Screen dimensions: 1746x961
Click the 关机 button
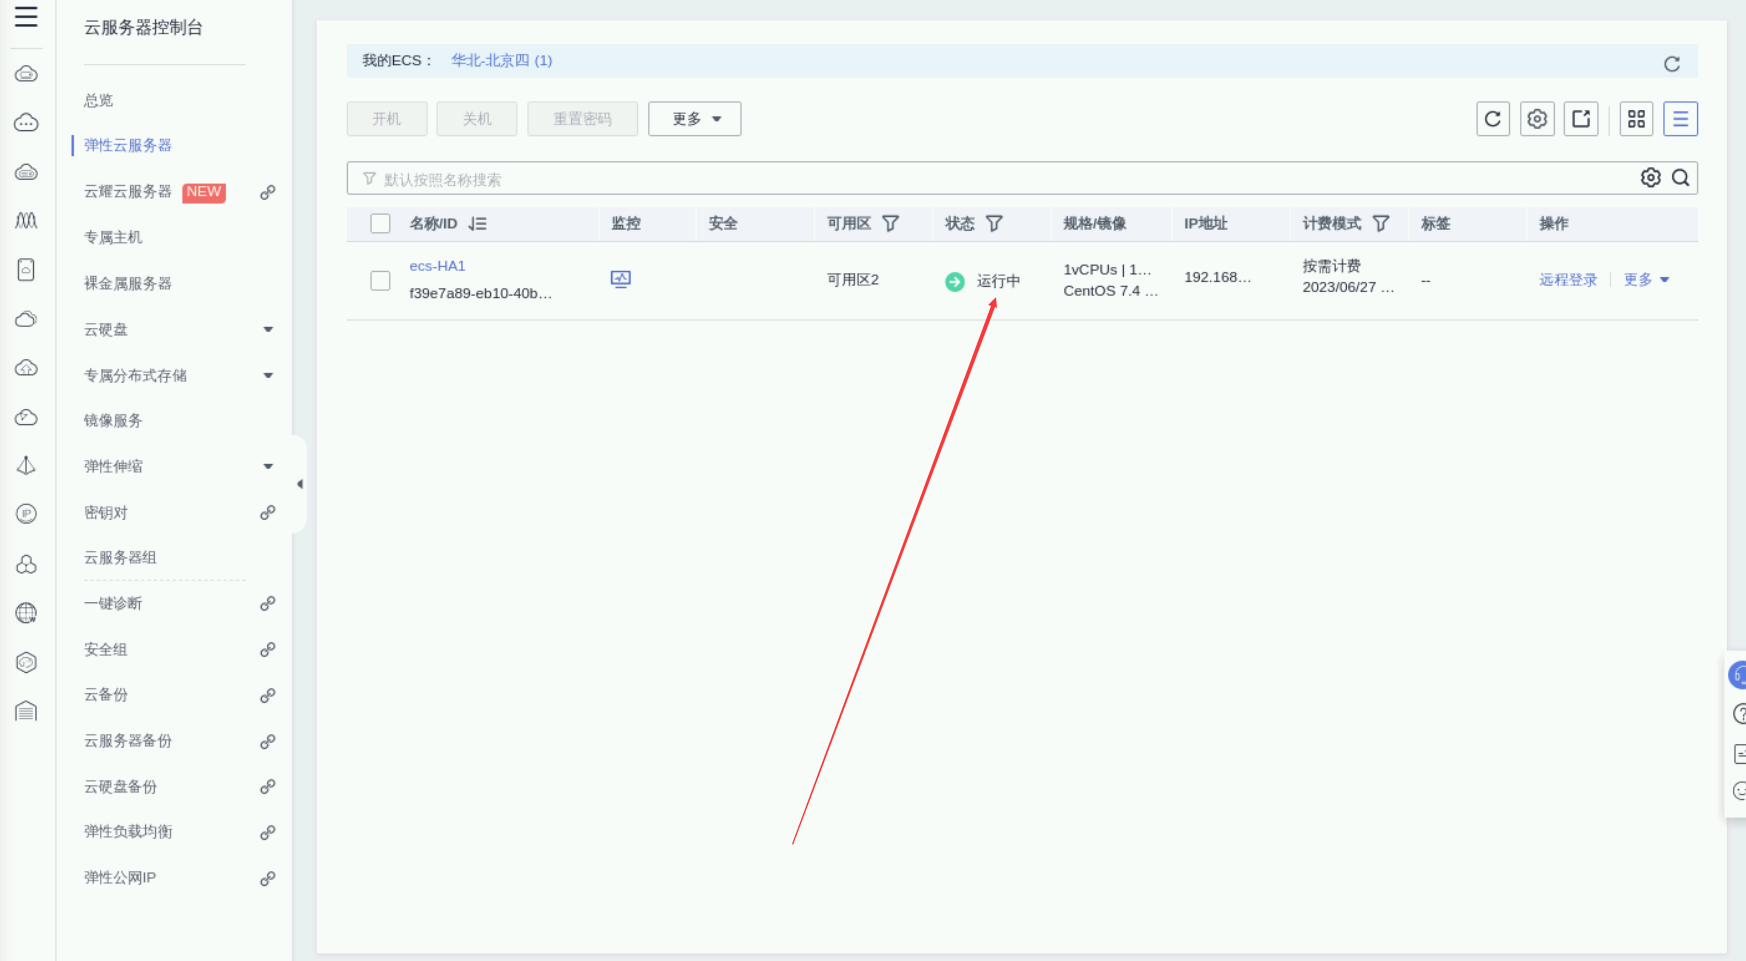(477, 119)
